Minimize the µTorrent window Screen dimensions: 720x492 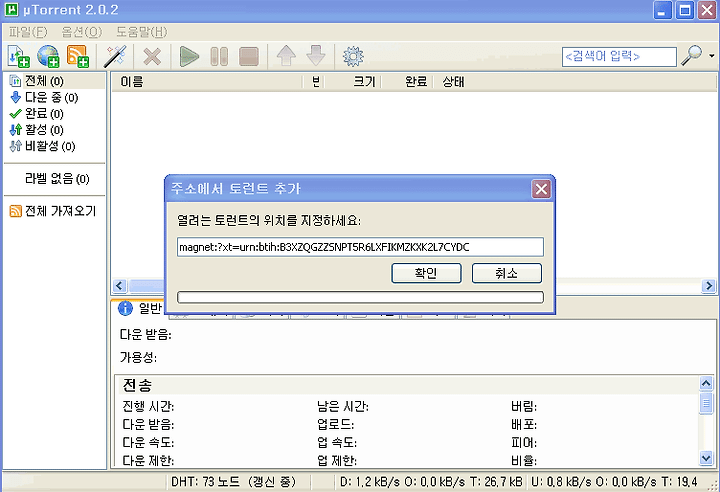tap(662, 10)
